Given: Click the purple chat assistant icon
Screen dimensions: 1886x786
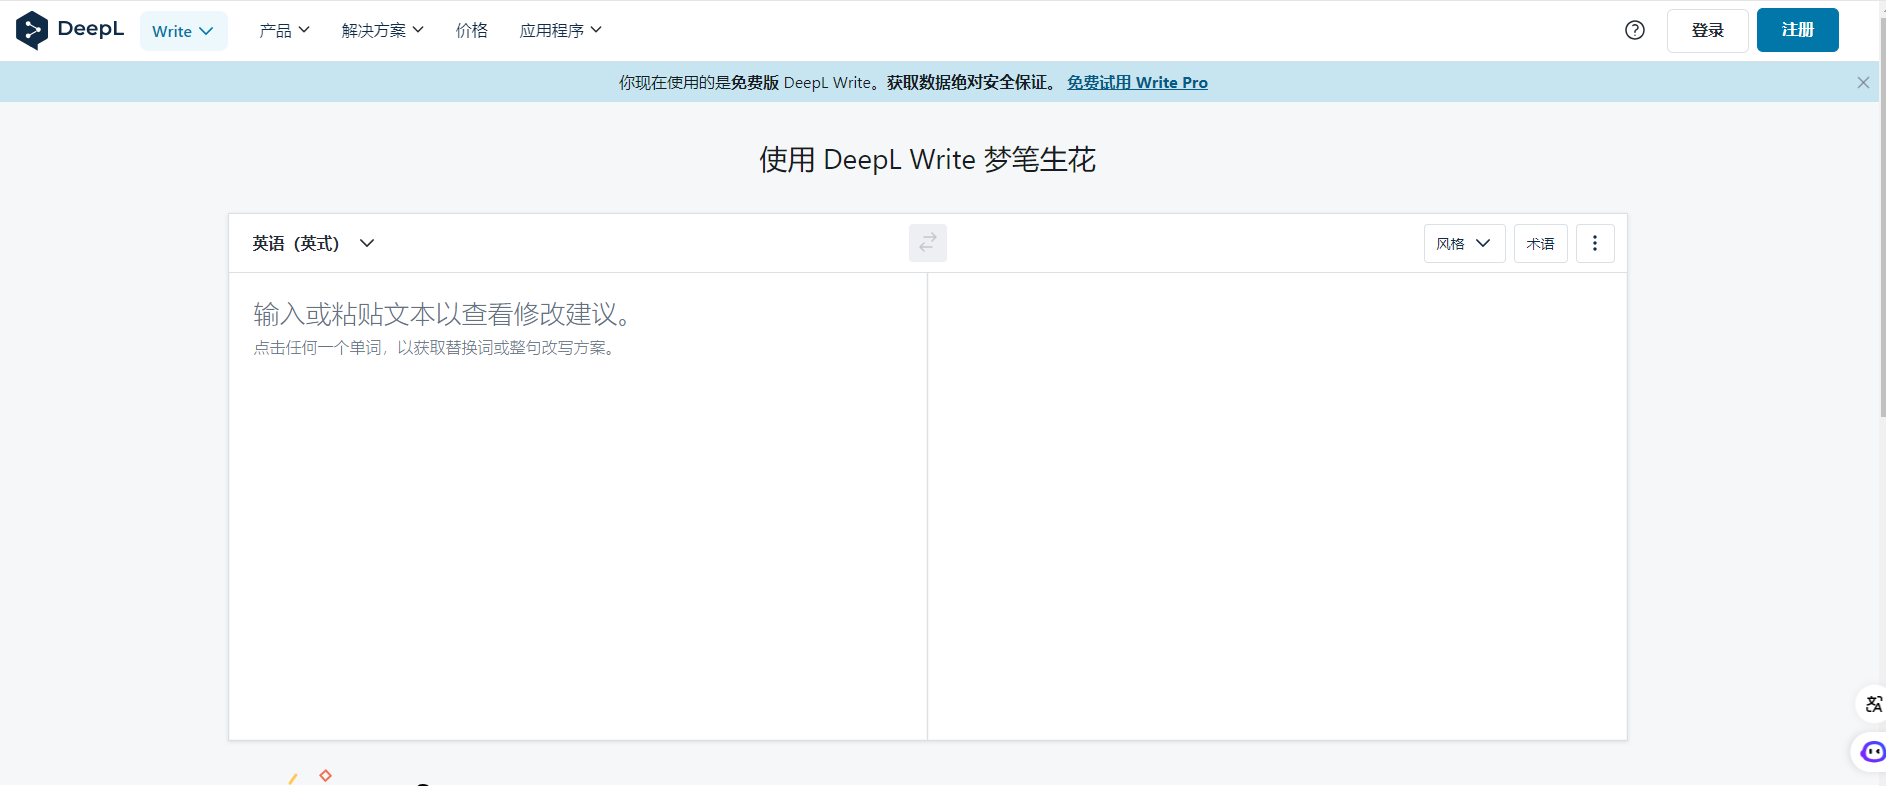Looking at the screenshot, I should [1871, 752].
